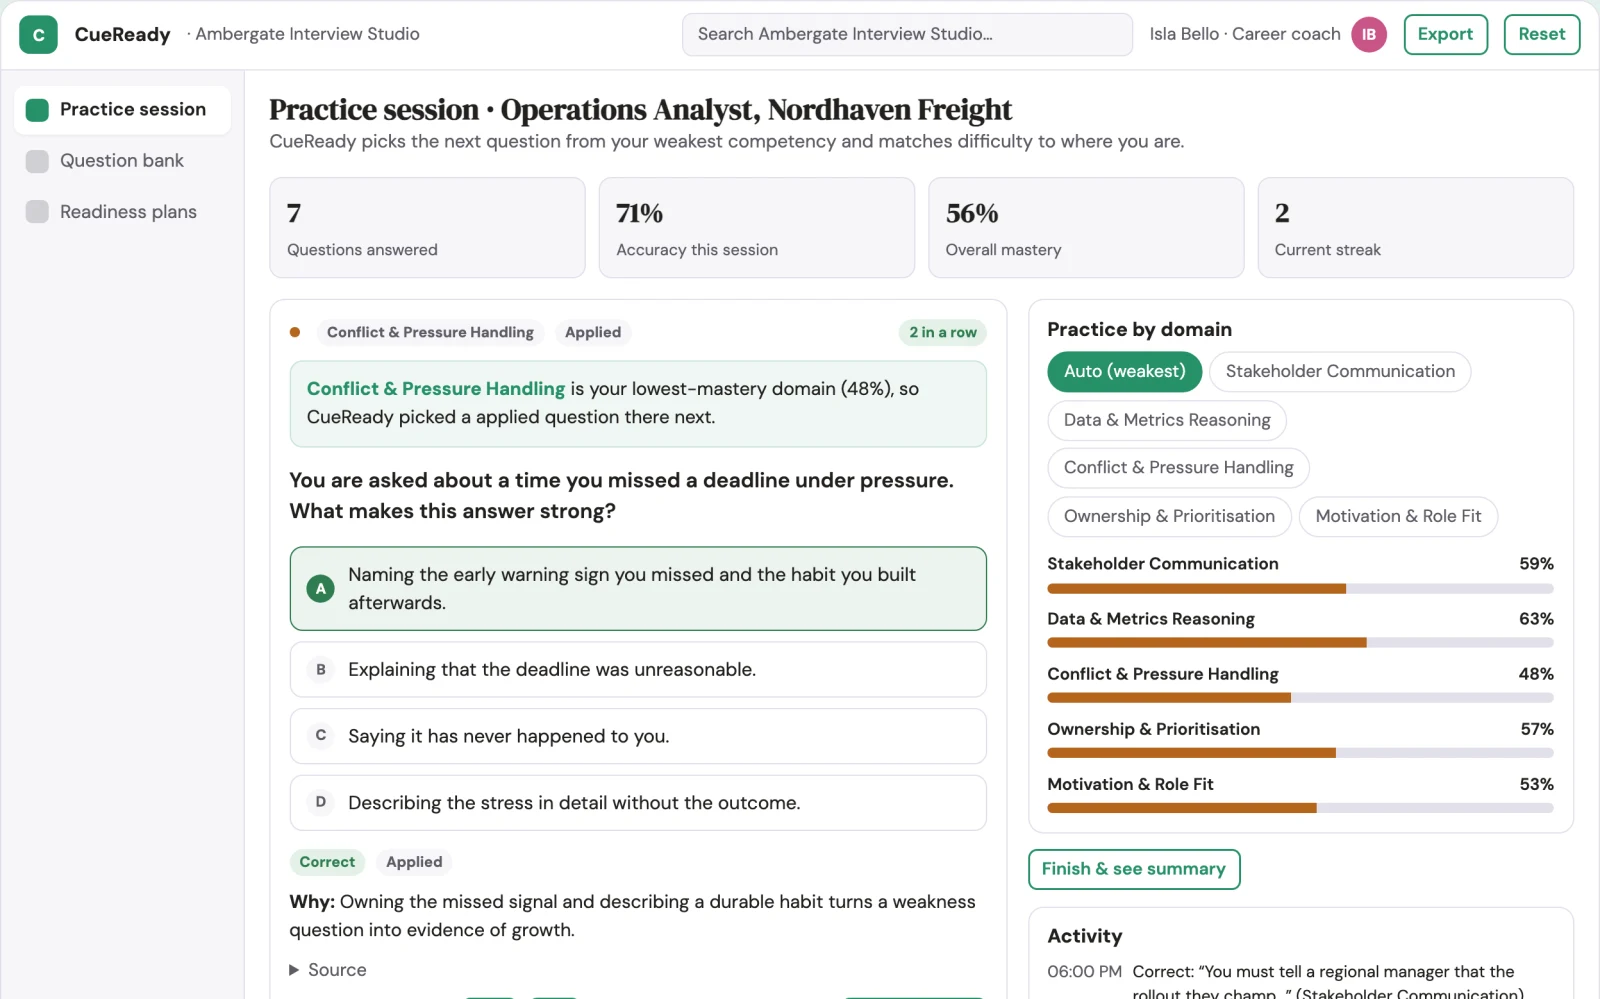Click the Current streak stat card

point(1415,228)
